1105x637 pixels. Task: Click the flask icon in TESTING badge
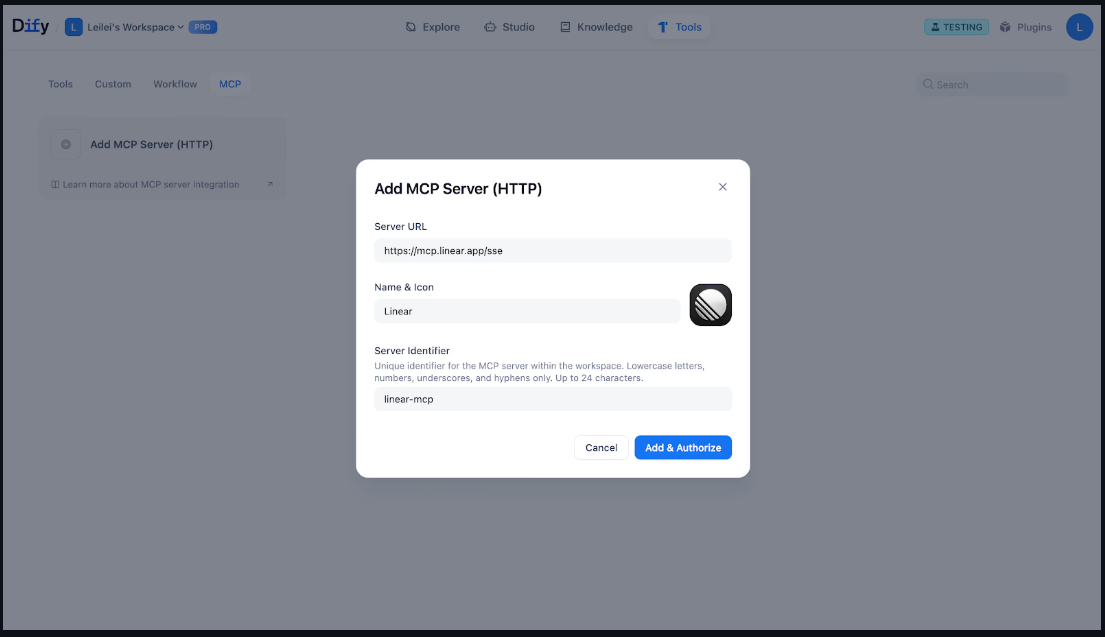coord(935,27)
